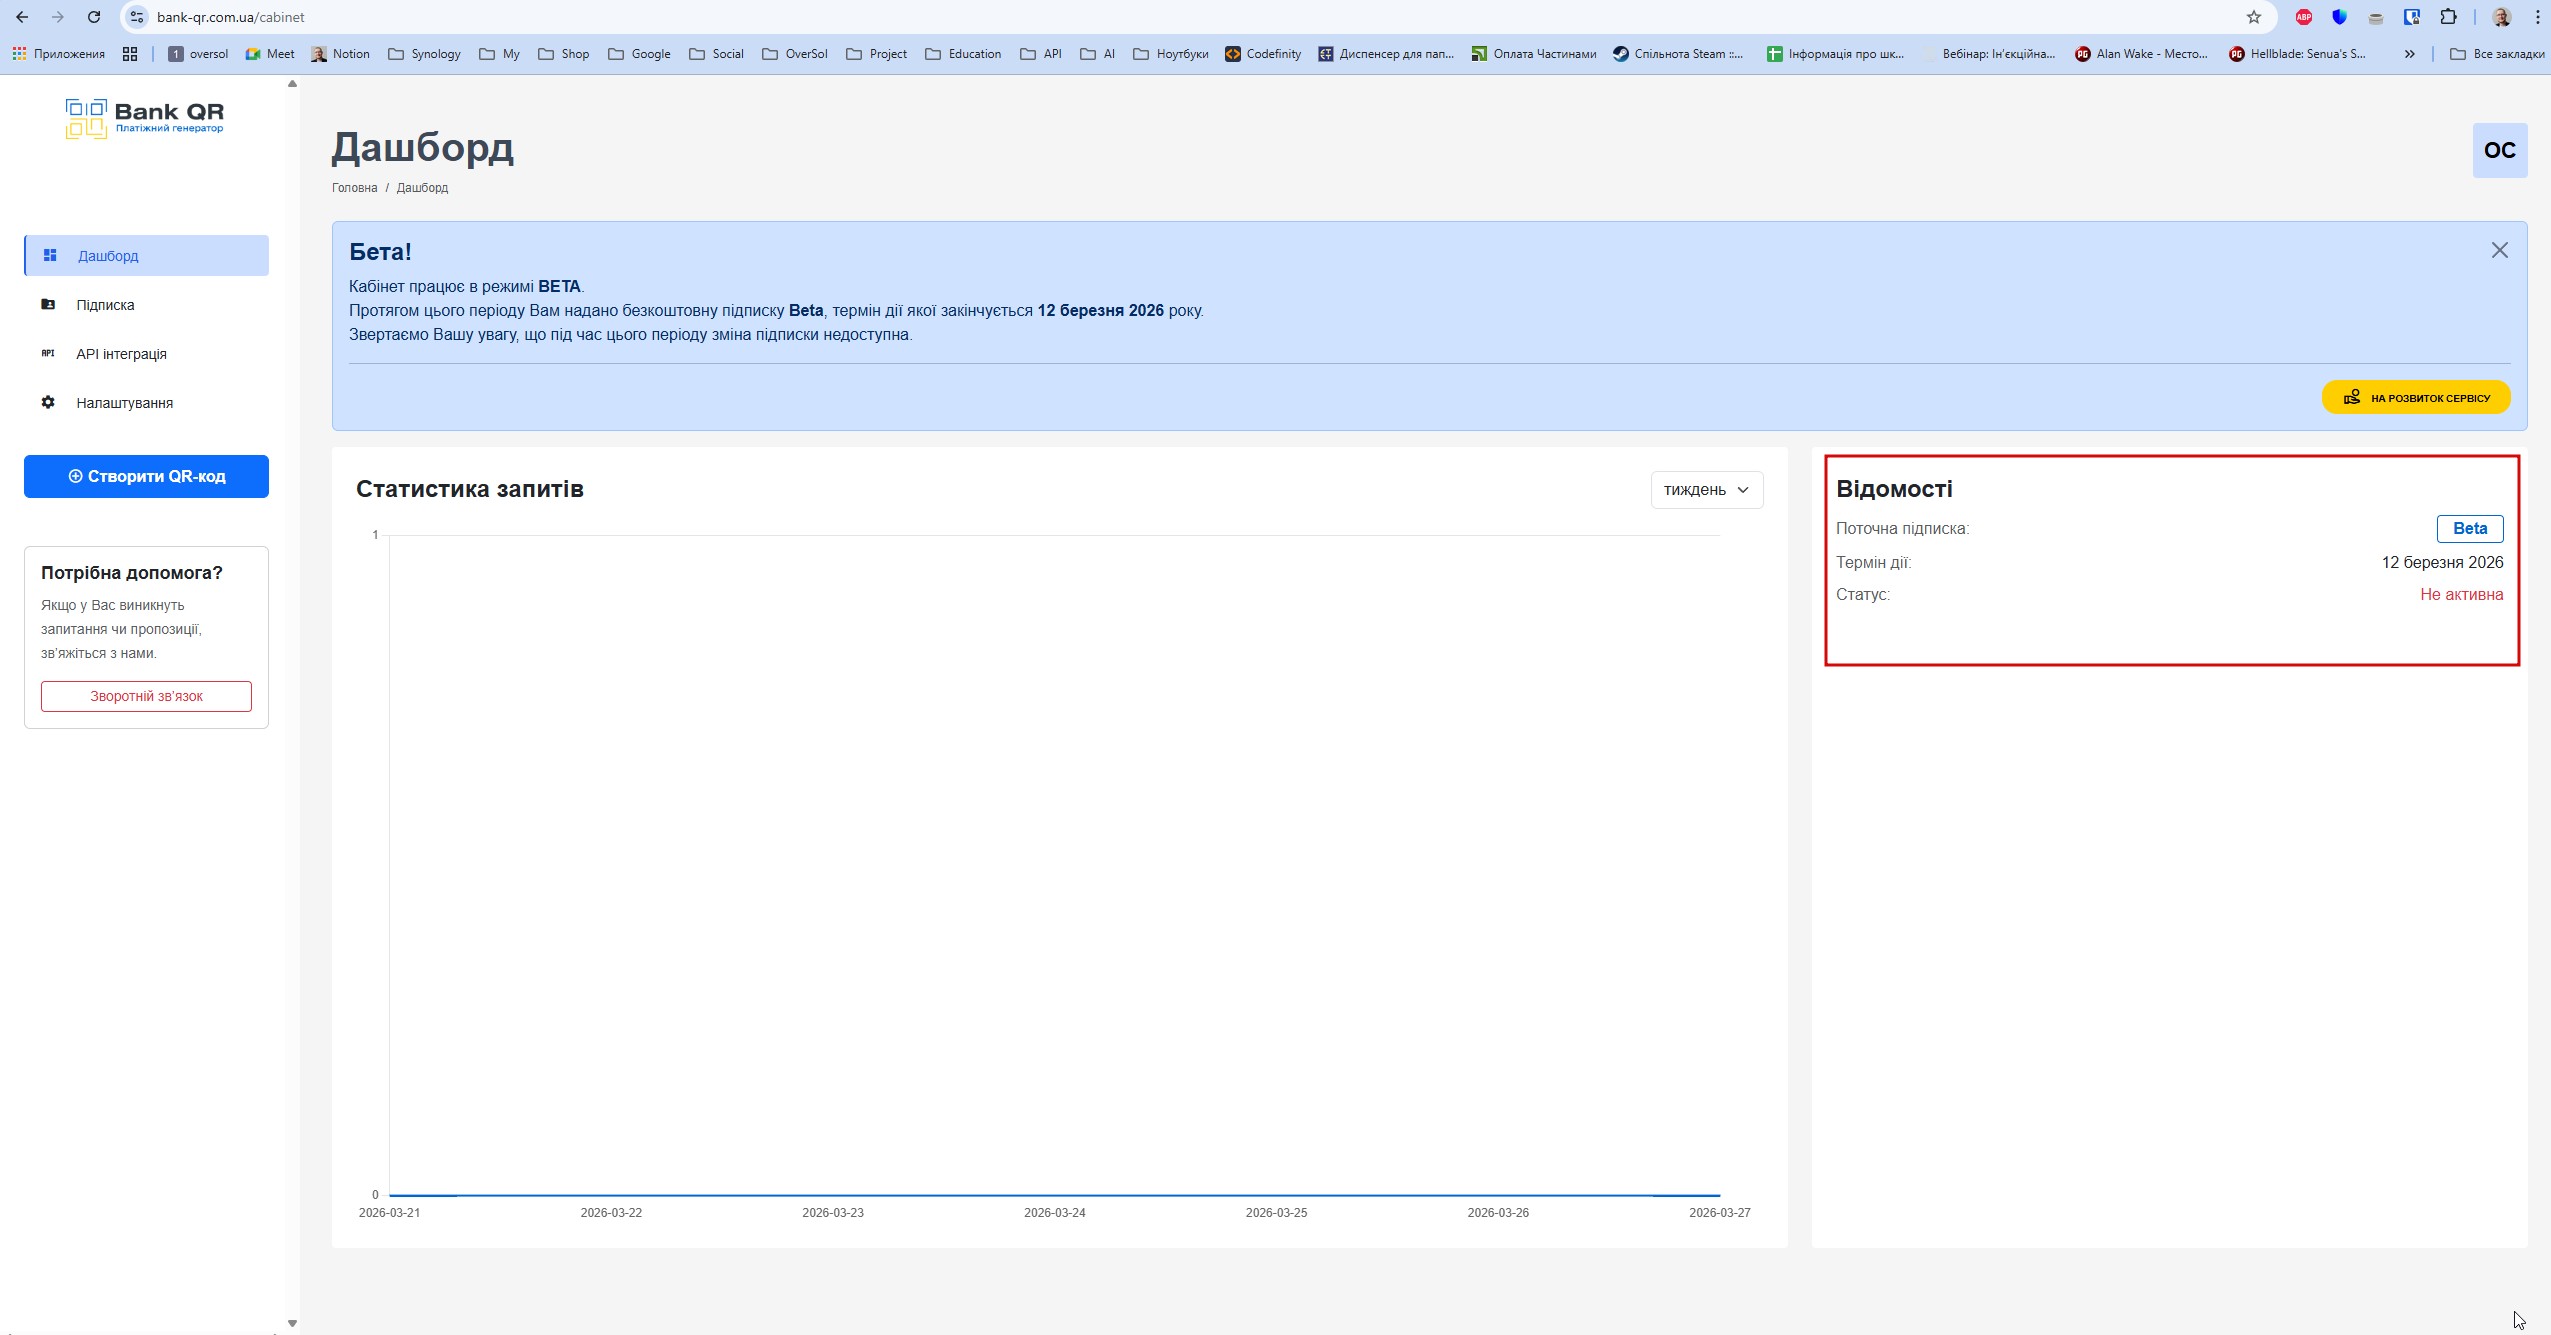Open the API інтеграція sidebar section

pos(121,354)
